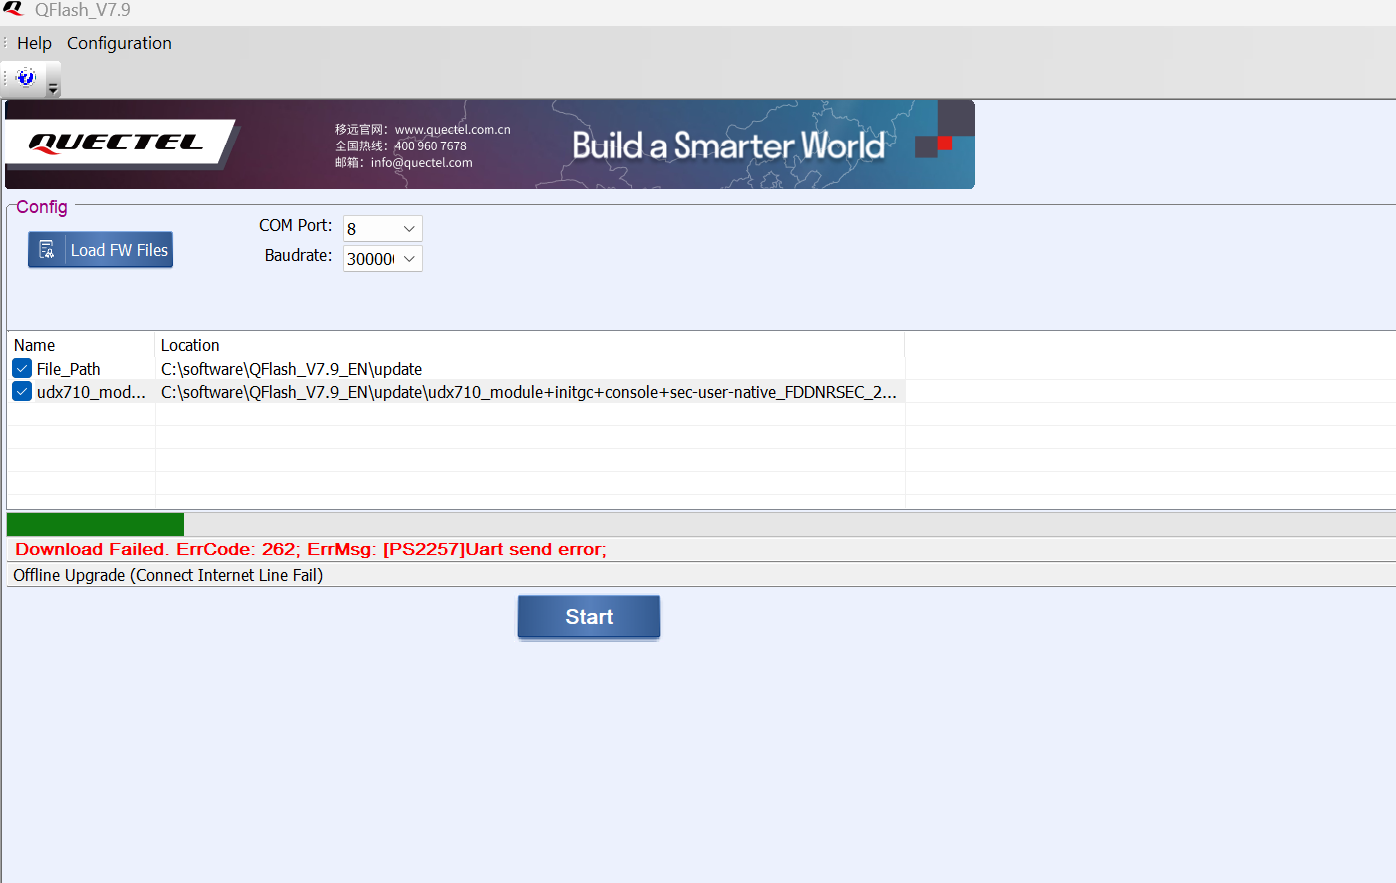Open the Configuration menu
Image resolution: width=1396 pixels, height=883 pixels.
[119, 43]
